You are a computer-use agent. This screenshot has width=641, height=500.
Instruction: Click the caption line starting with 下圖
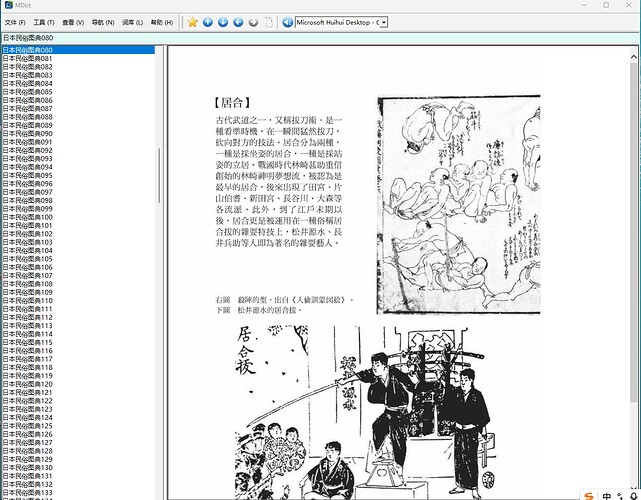258,310
